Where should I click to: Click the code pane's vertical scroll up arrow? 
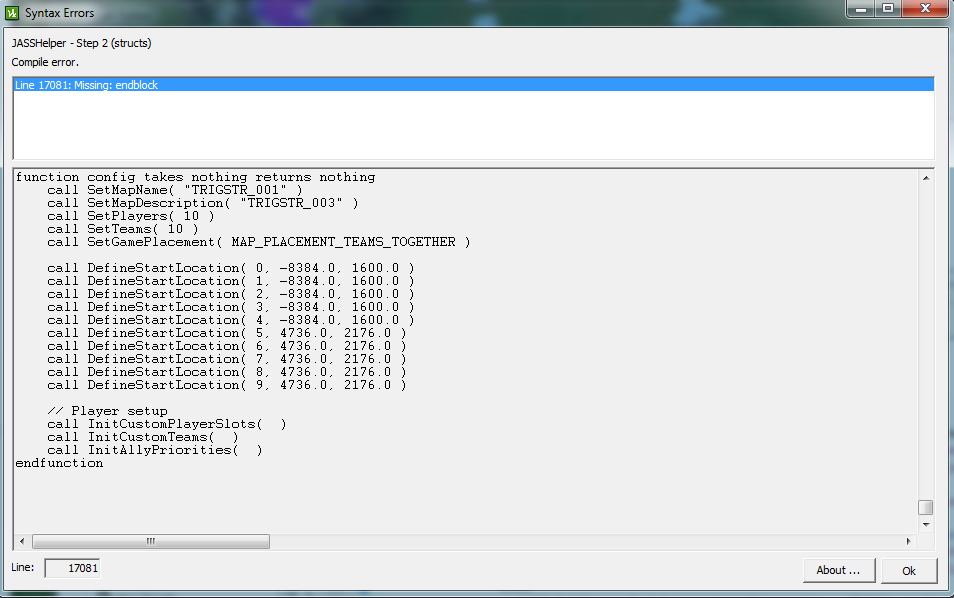point(925,178)
